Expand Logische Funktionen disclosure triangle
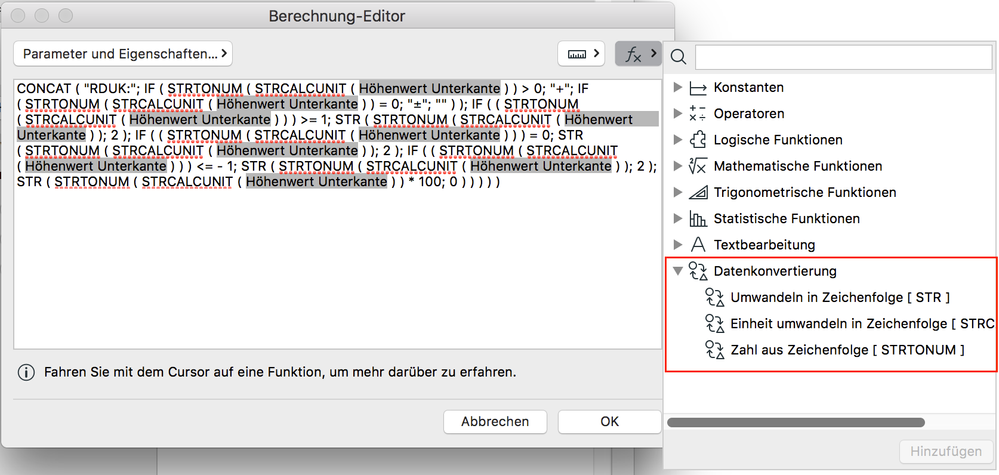This screenshot has height=475, width=999. [677, 139]
